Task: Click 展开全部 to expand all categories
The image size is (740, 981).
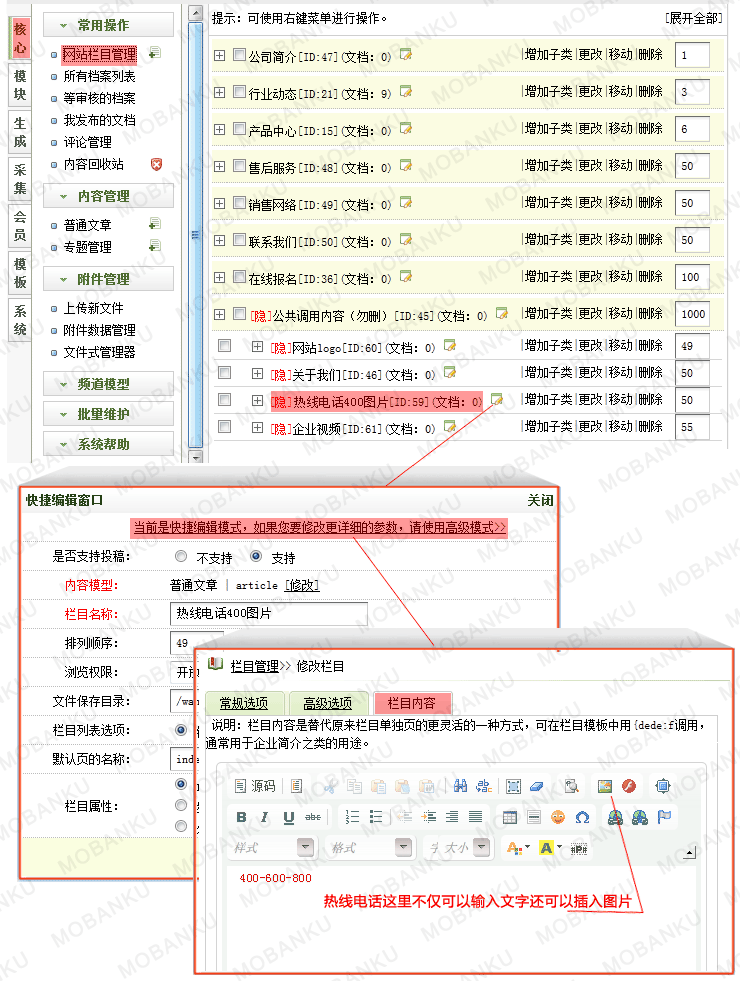Action: (694, 18)
